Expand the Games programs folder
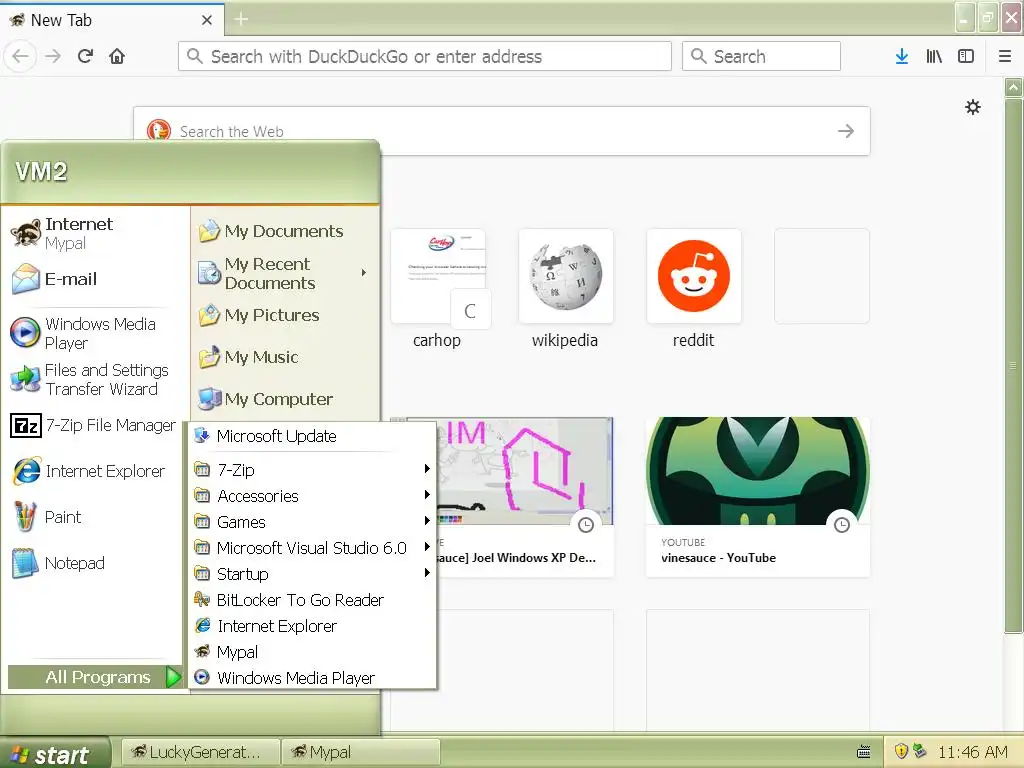The height and width of the screenshot is (768, 1024). pyautogui.click(x=312, y=522)
